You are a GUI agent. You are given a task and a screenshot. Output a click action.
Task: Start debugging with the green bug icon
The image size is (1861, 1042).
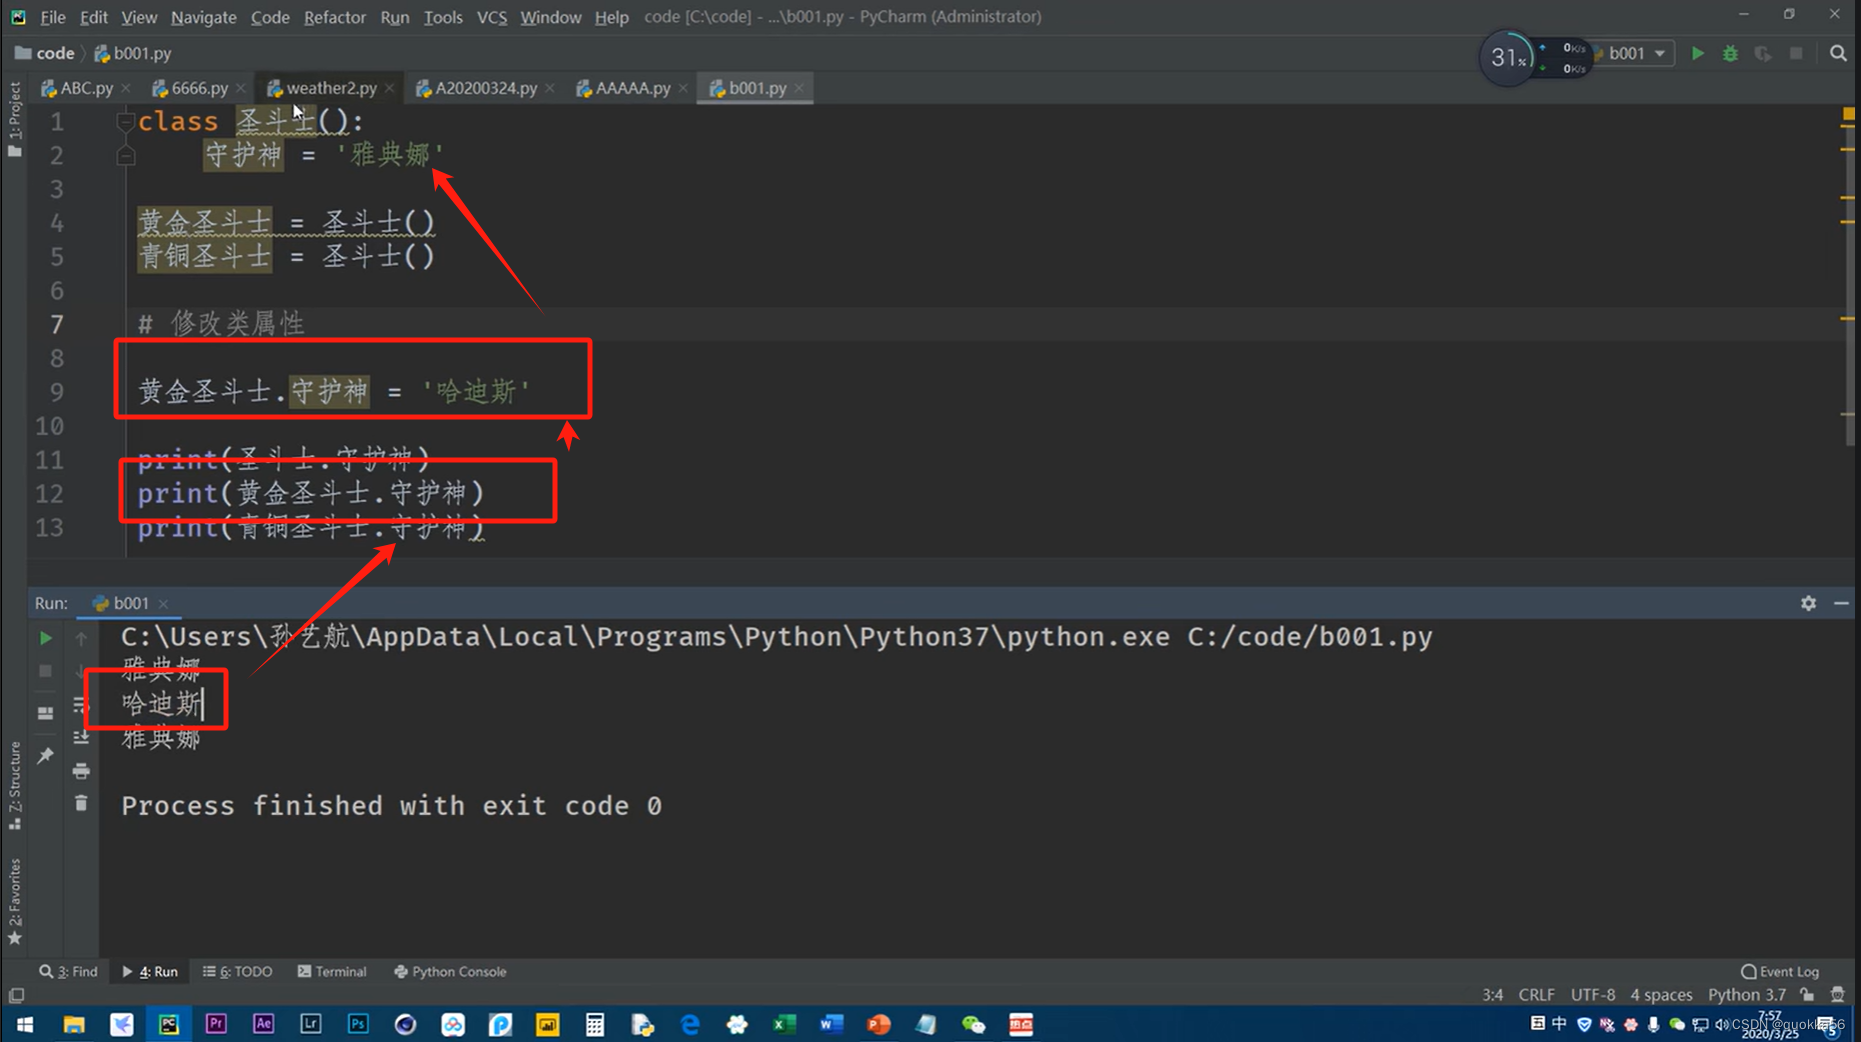1730,54
